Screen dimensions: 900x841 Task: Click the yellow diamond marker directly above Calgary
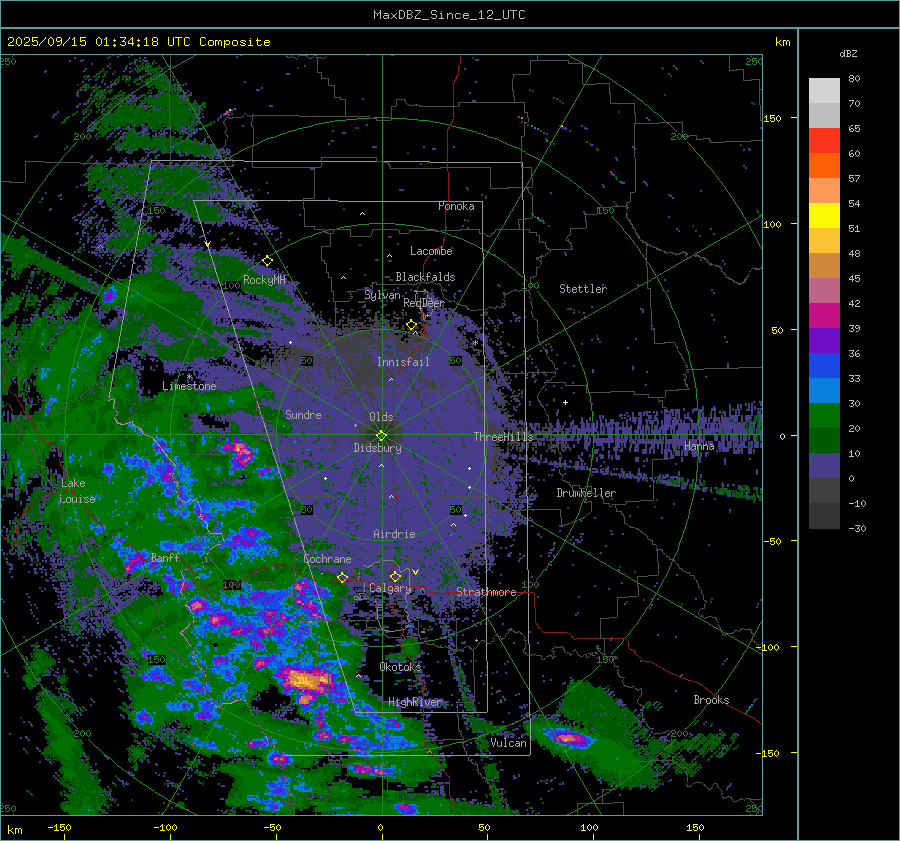395,576
